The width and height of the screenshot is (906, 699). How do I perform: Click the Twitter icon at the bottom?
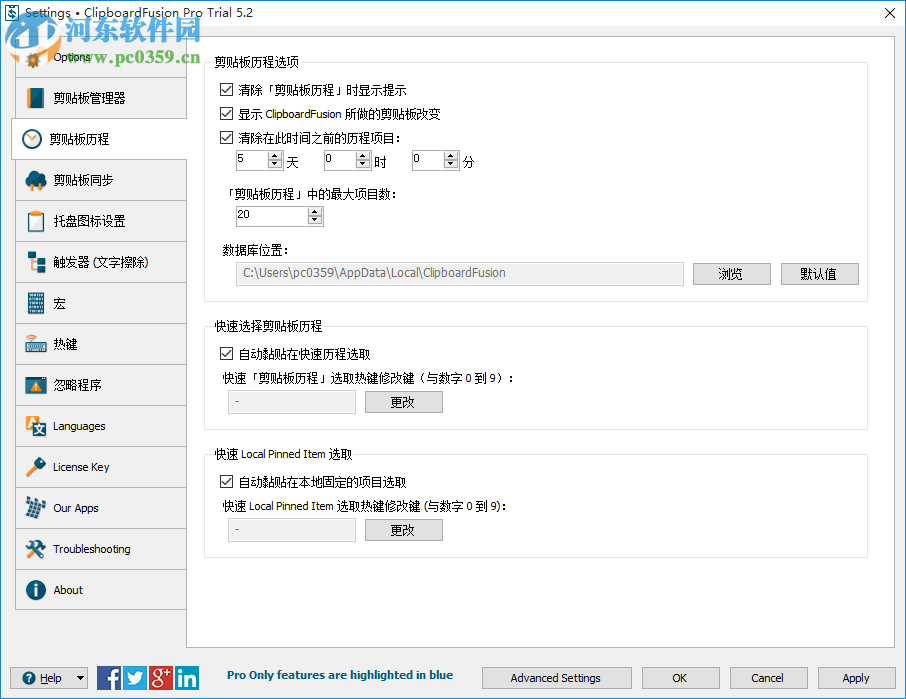point(134,678)
